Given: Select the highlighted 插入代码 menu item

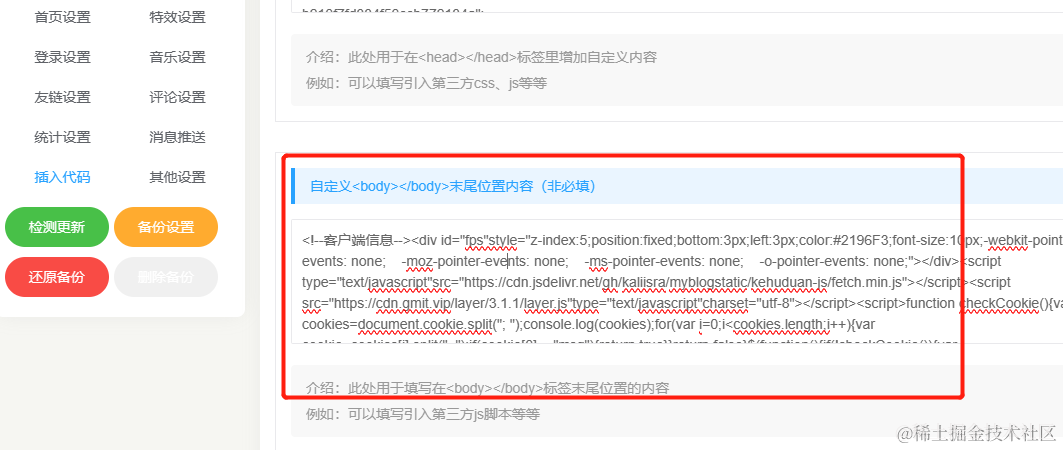Looking at the screenshot, I should tap(62, 178).
